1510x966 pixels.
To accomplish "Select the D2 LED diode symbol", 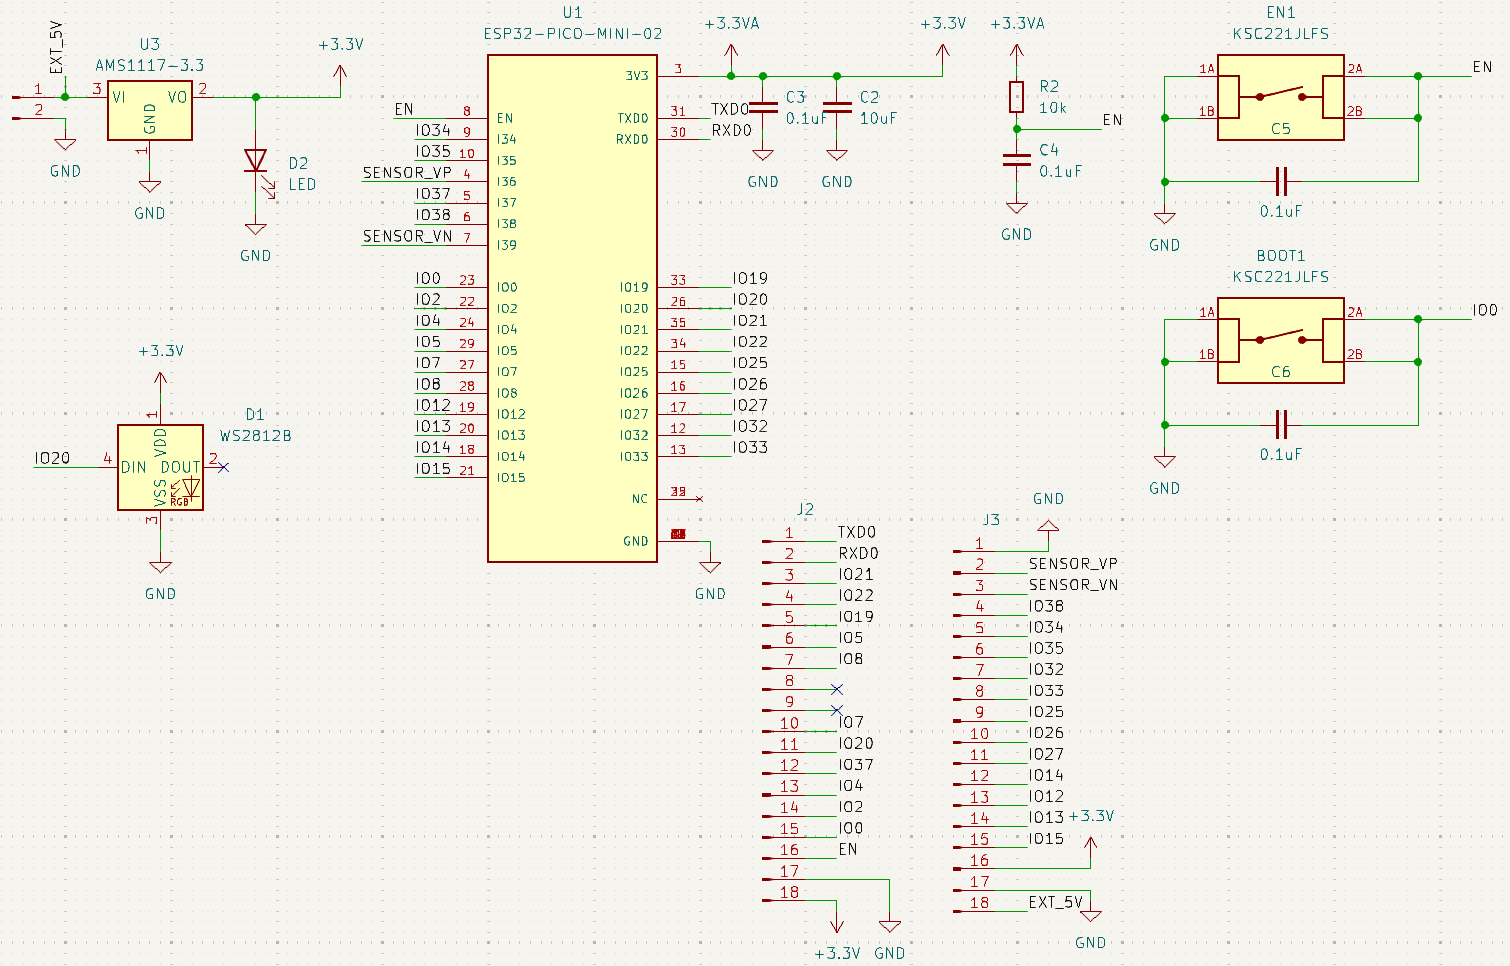I will 256,161.
